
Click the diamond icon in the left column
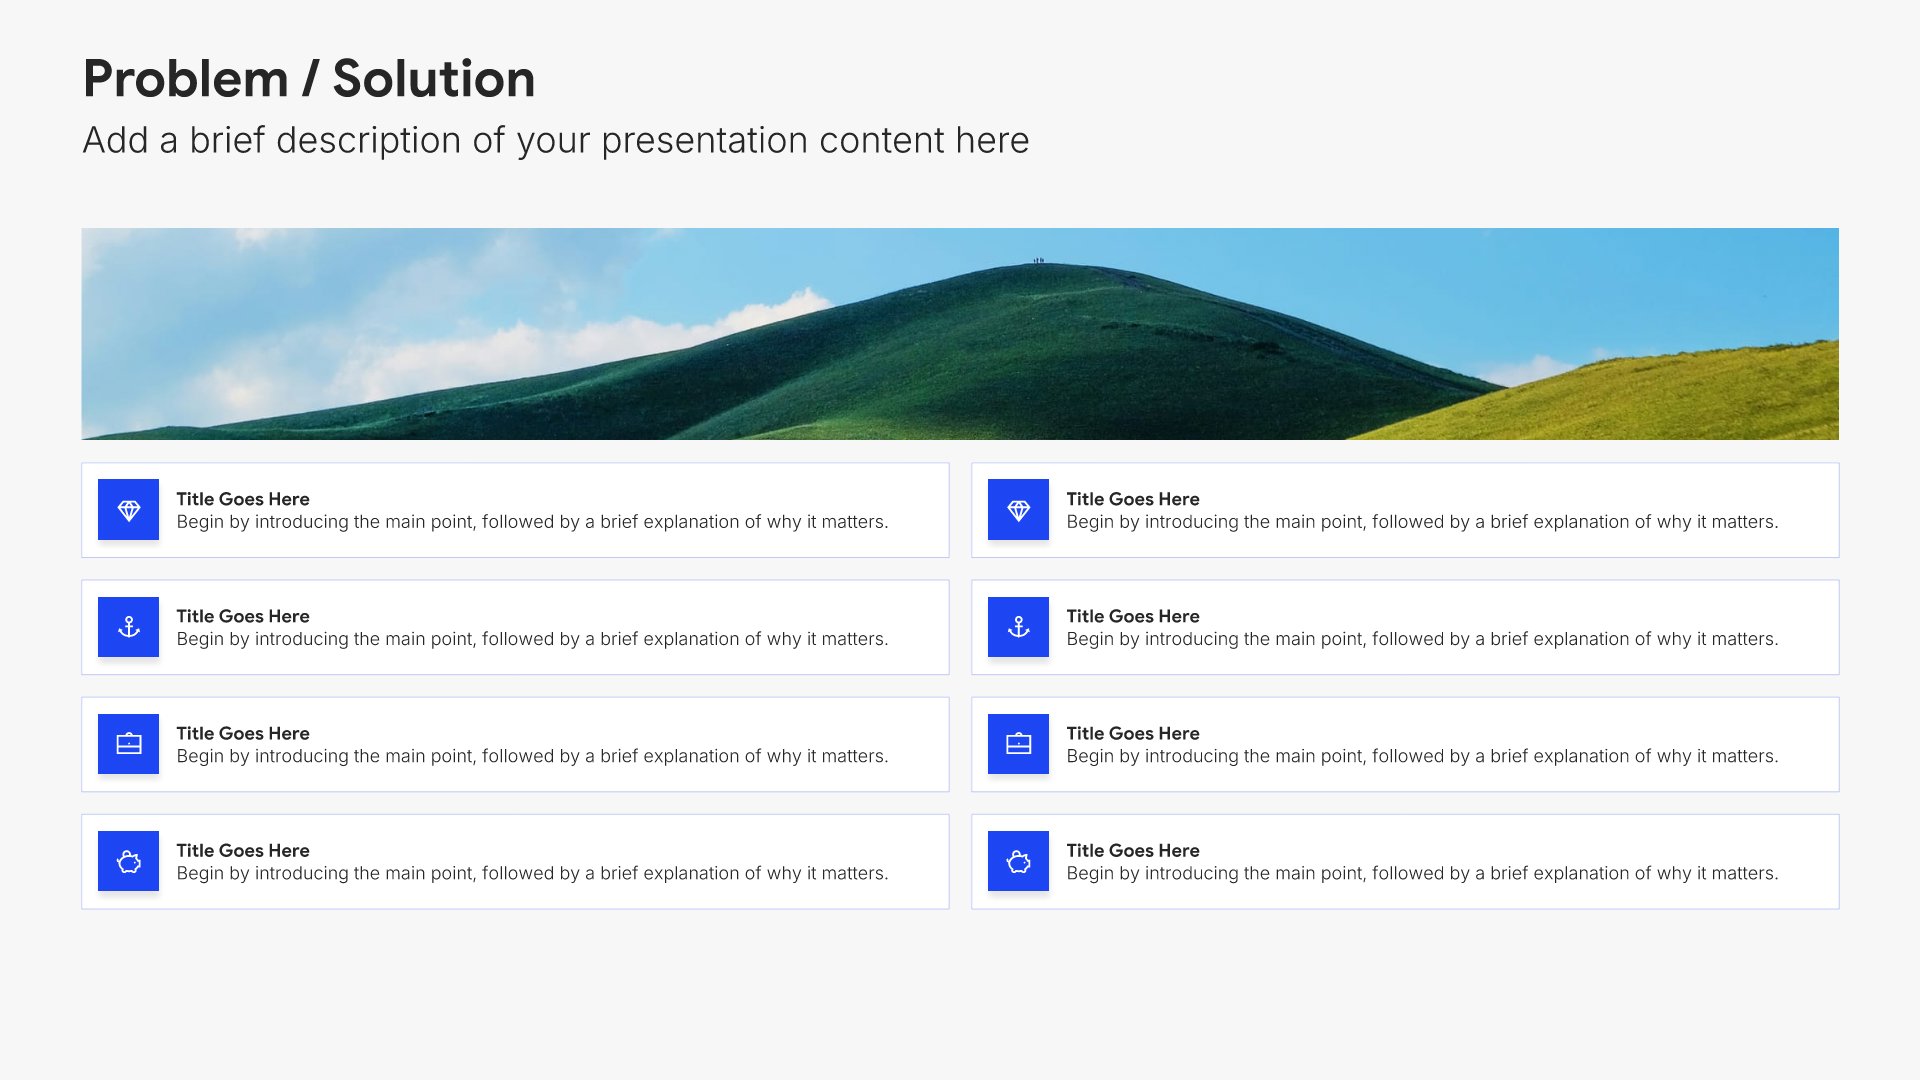(x=128, y=510)
